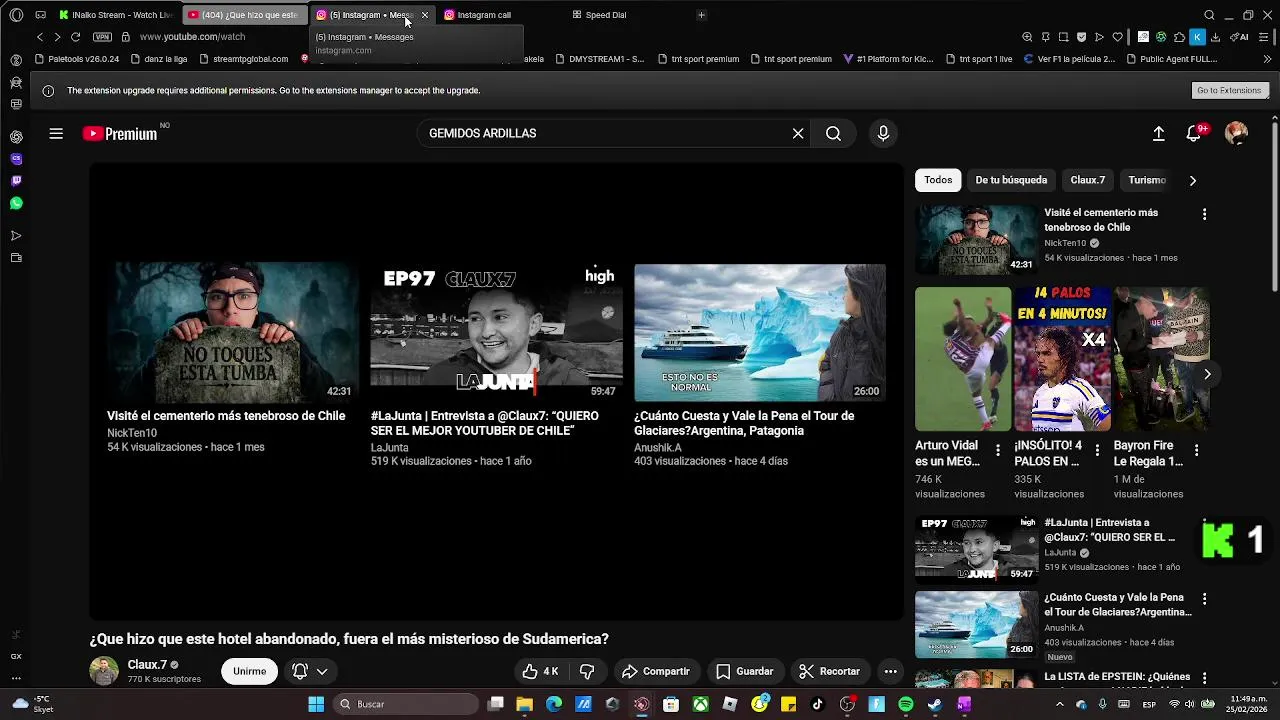
Task: Show hidden system tray icons chevron
Action: [1062, 704]
